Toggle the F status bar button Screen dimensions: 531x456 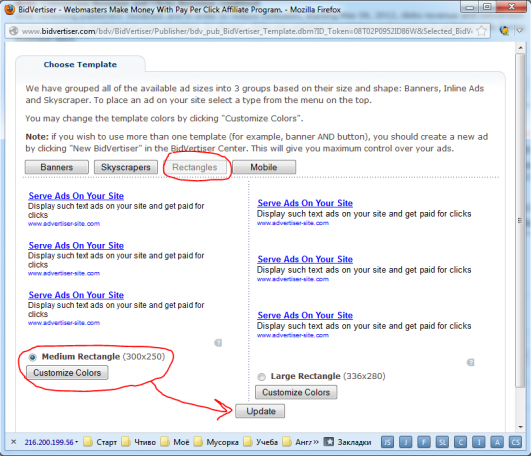click(x=424, y=442)
